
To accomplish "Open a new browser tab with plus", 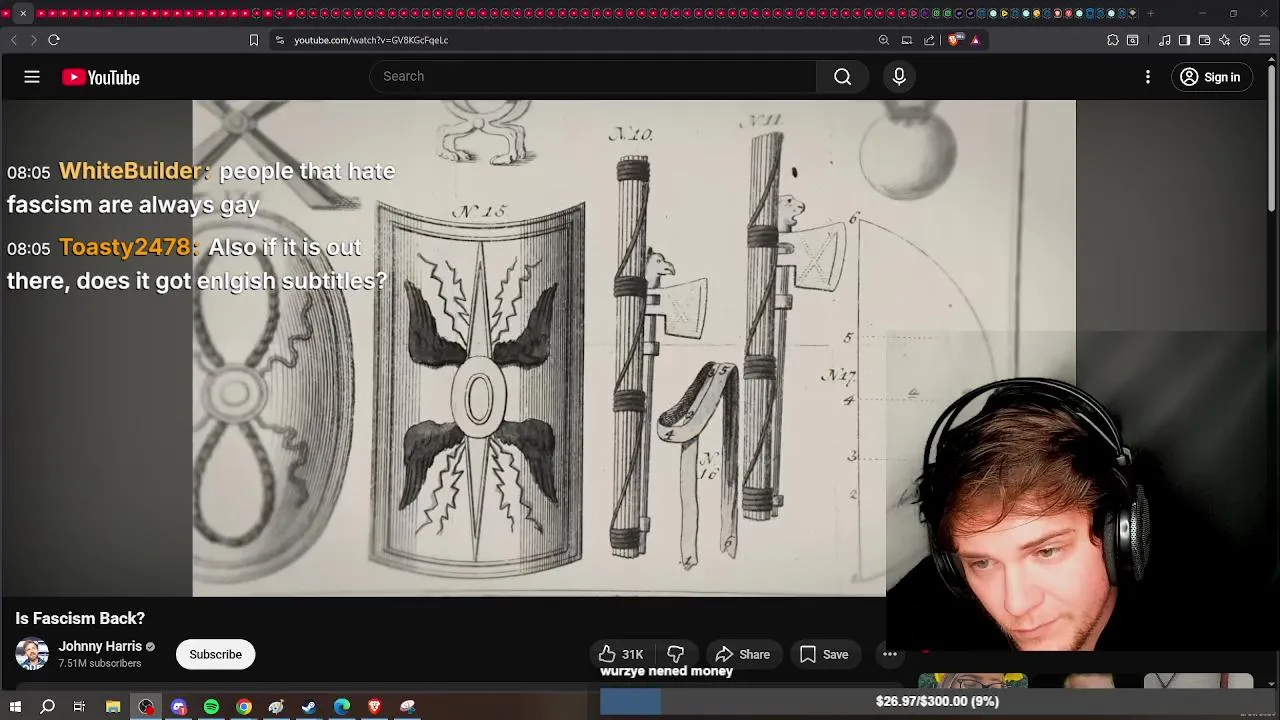I will 1150,13.
